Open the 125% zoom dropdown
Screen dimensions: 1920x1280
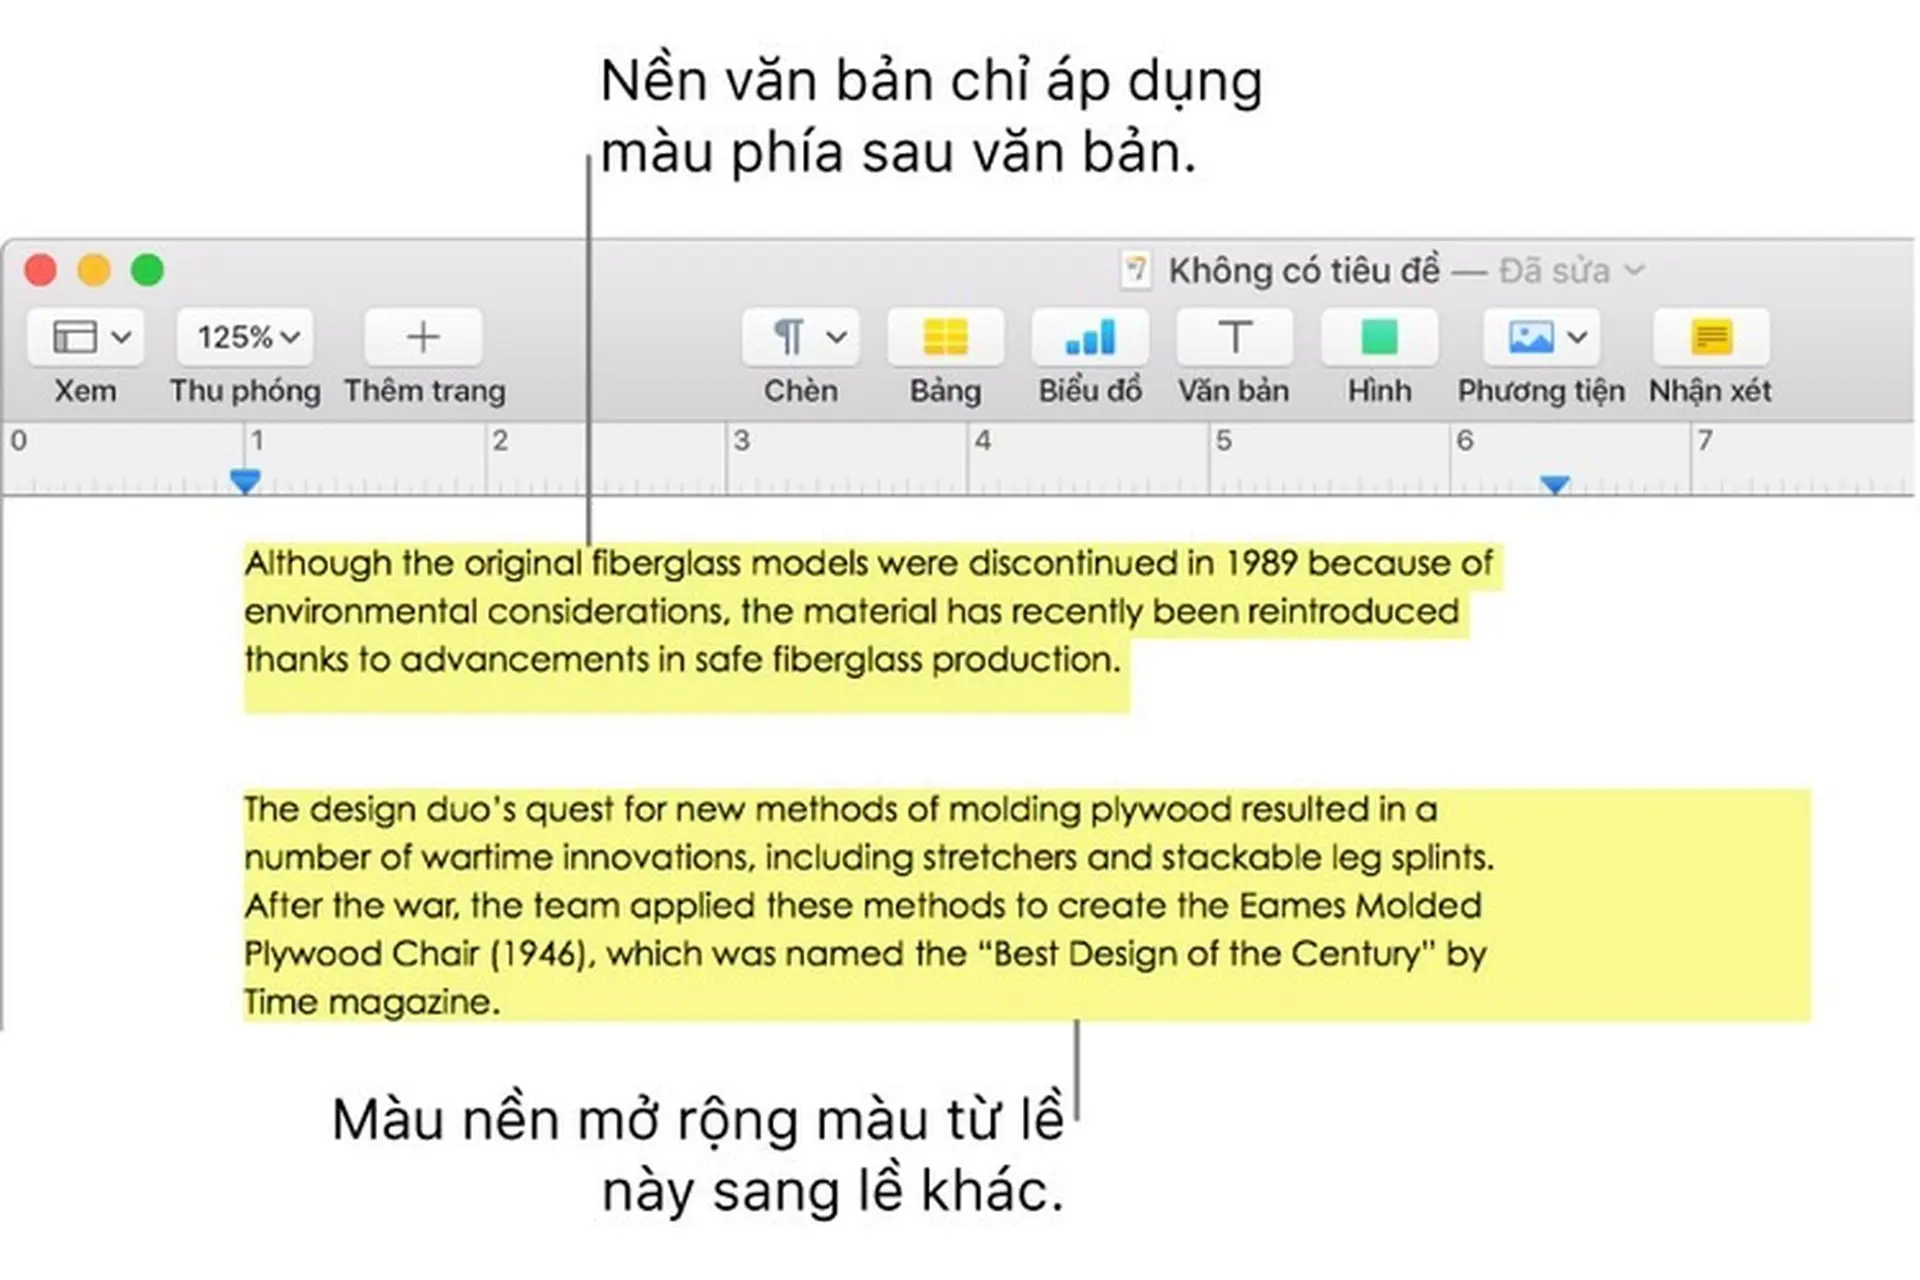pos(246,337)
